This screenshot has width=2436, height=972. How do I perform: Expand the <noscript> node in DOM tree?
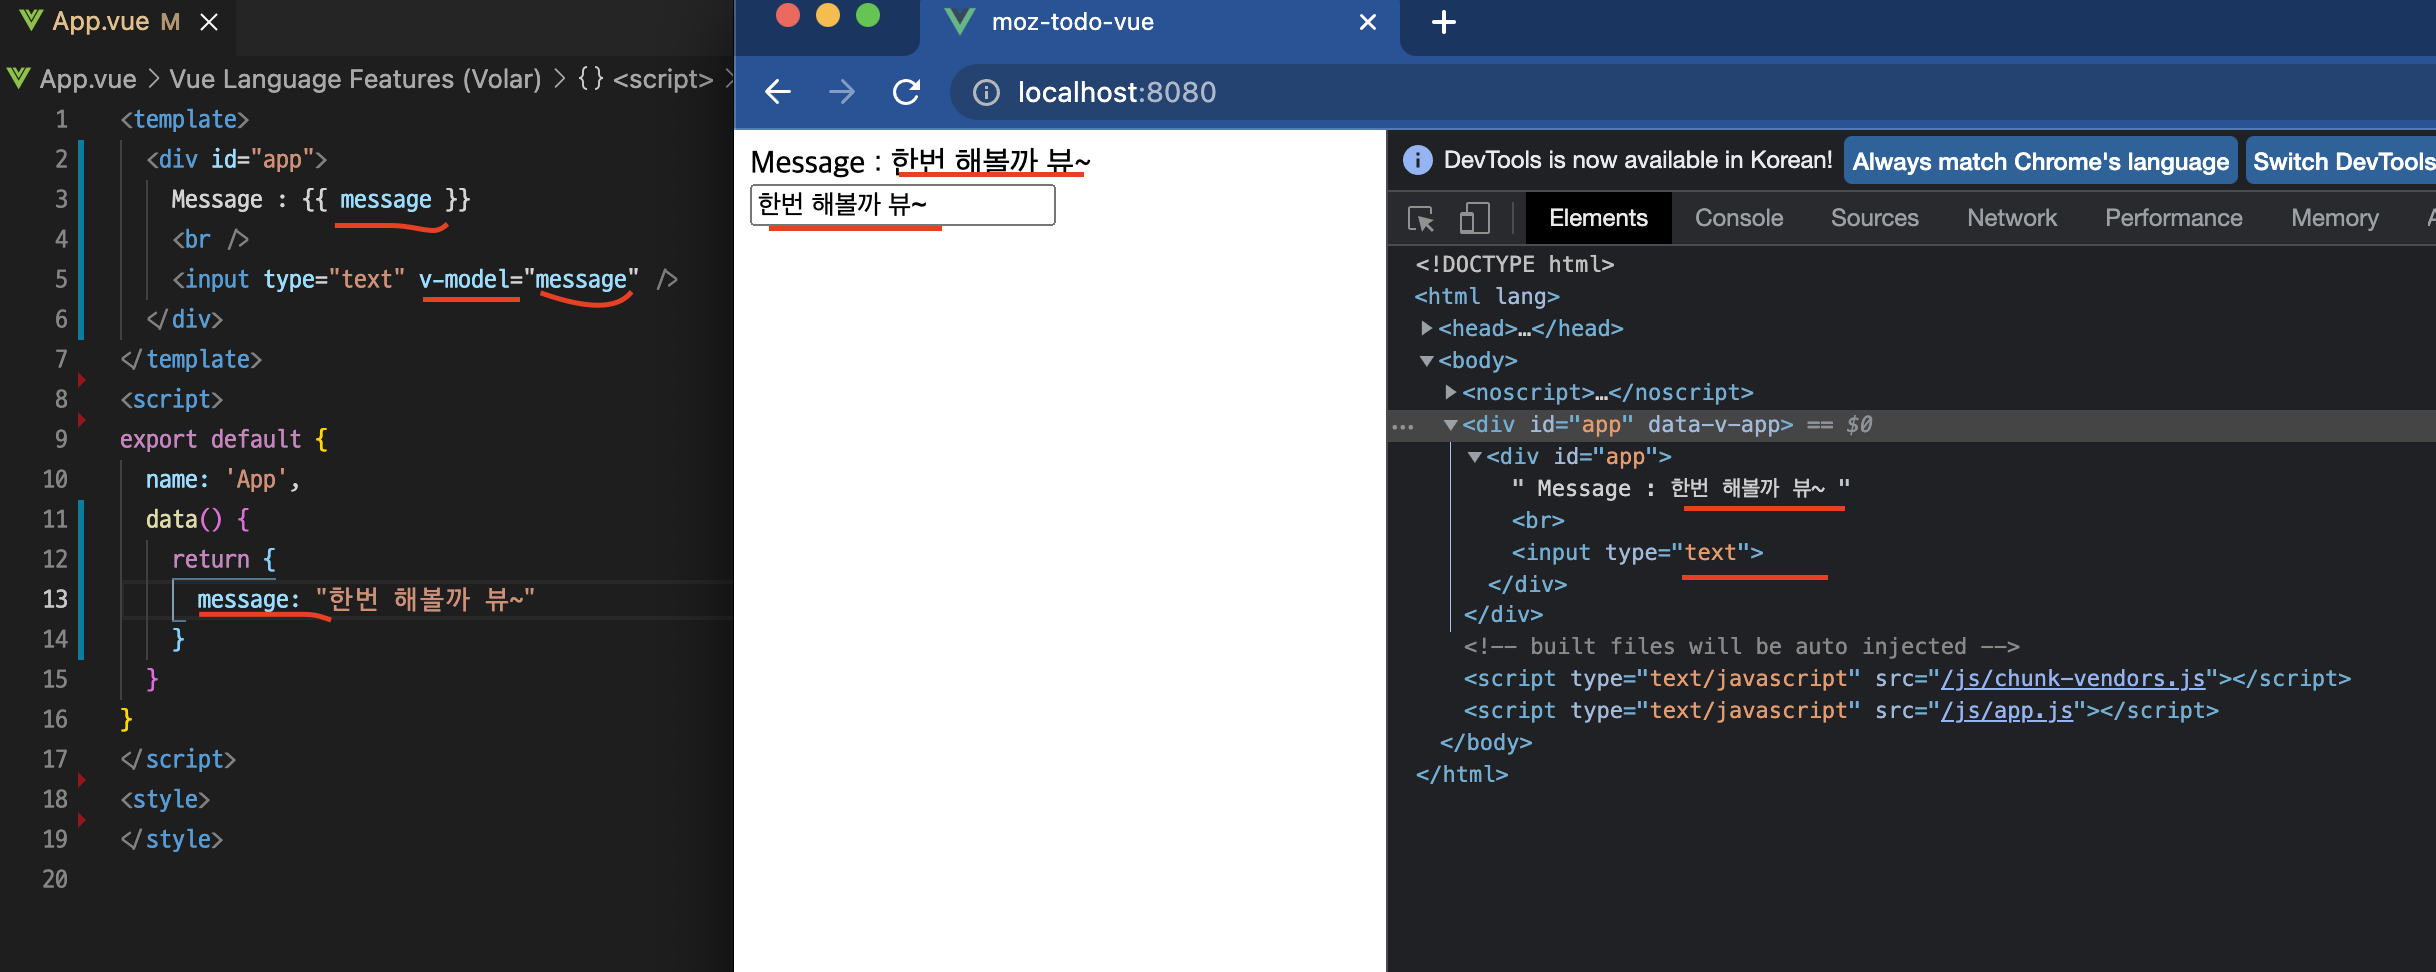(x=1451, y=392)
